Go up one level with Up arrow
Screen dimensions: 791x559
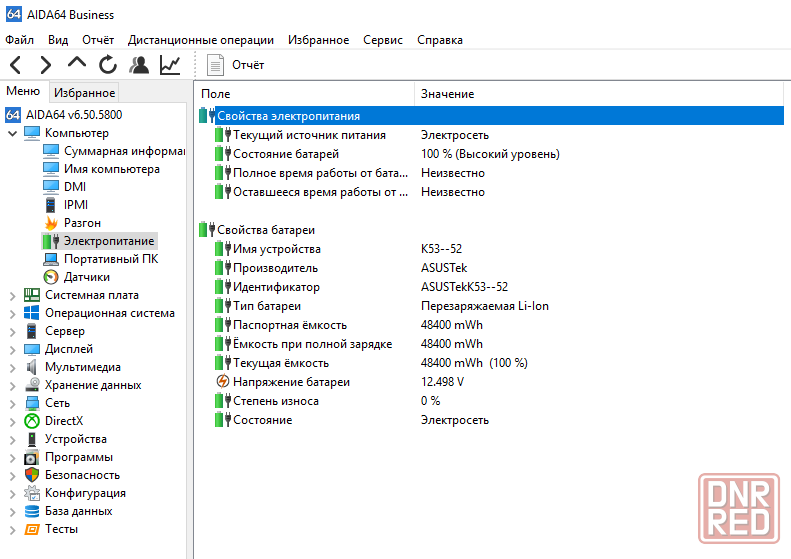pos(77,64)
